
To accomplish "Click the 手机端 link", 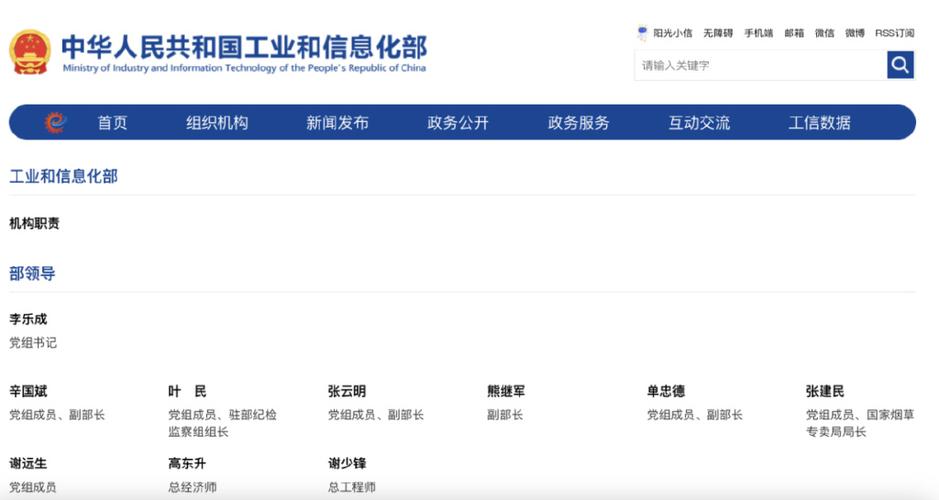I will [759, 34].
